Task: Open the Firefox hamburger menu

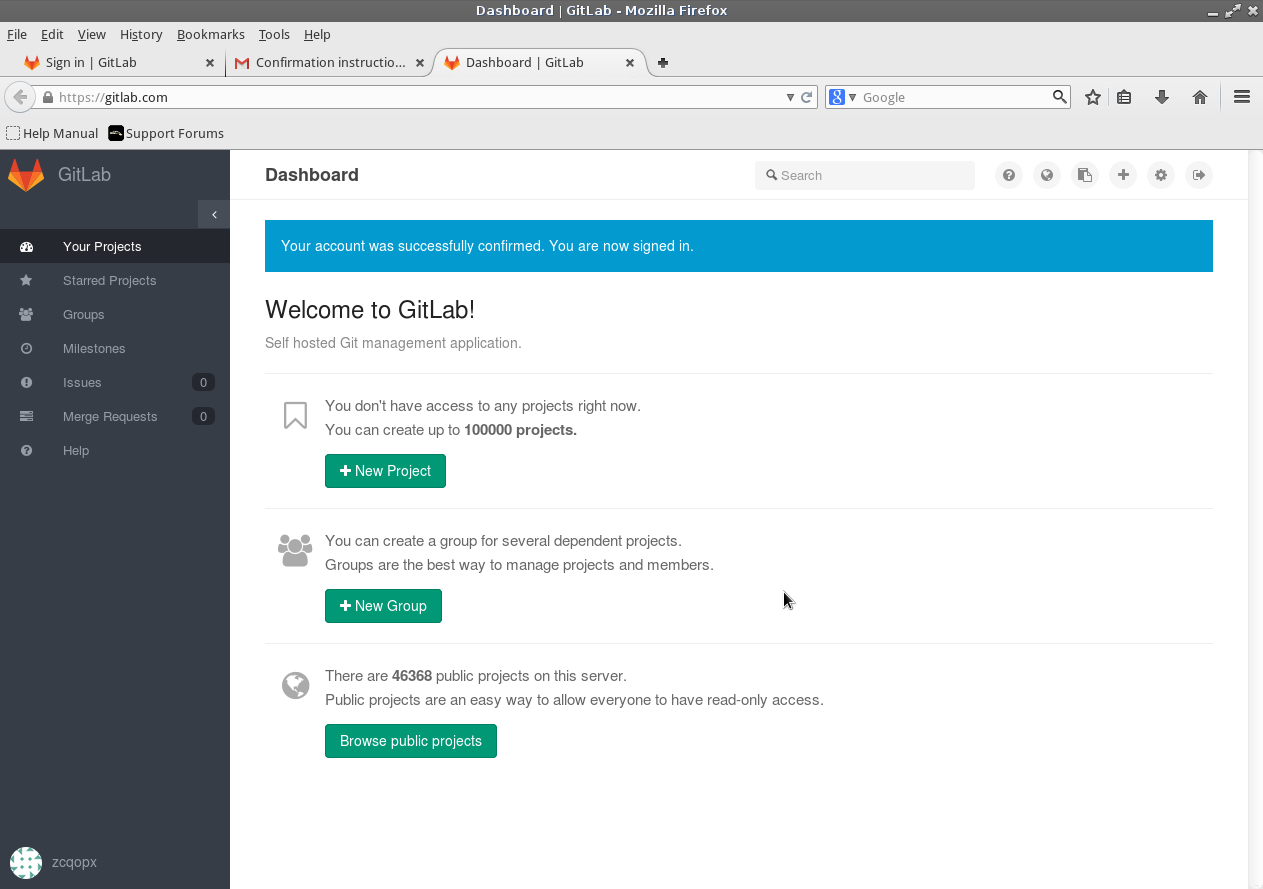Action: click(x=1242, y=97)
